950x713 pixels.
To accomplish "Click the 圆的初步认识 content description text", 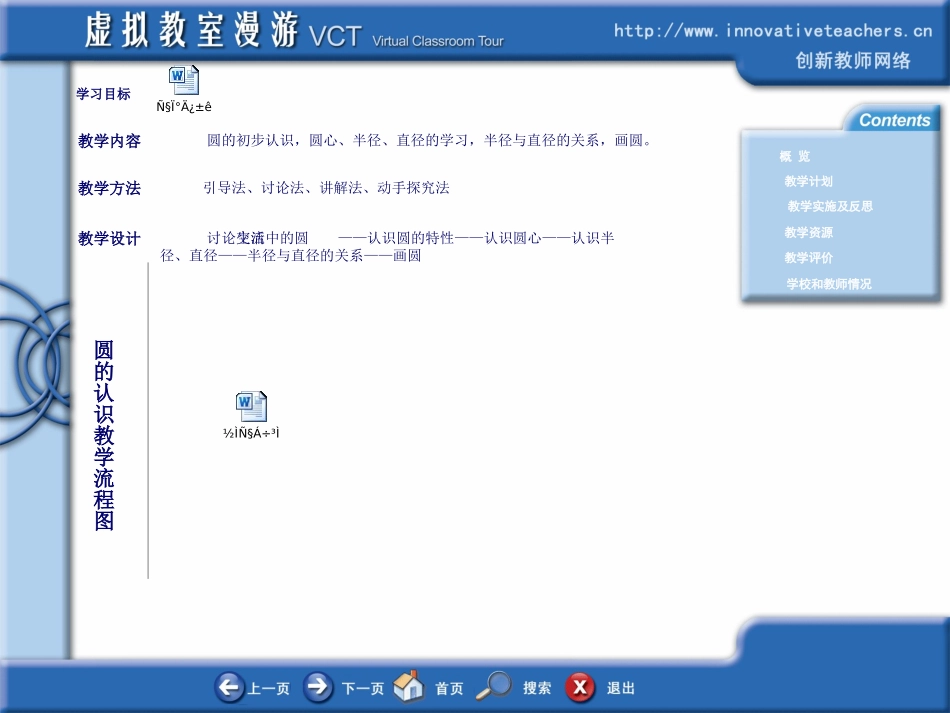I will coord(430,141).
